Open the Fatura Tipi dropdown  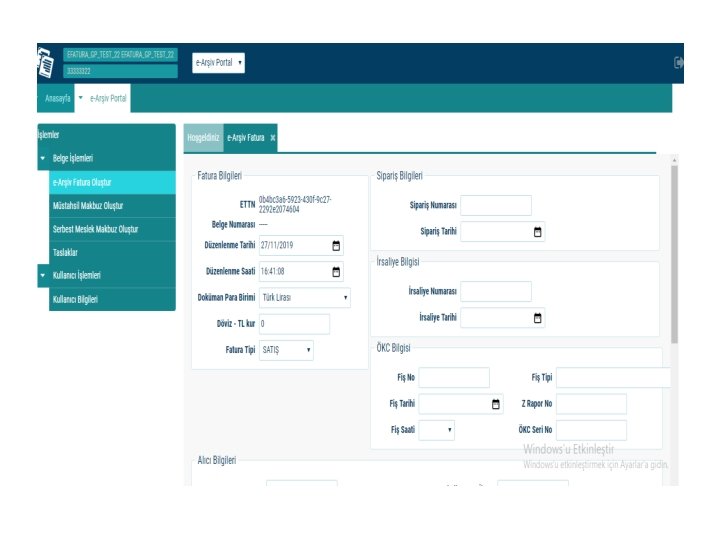pos(286,350)
